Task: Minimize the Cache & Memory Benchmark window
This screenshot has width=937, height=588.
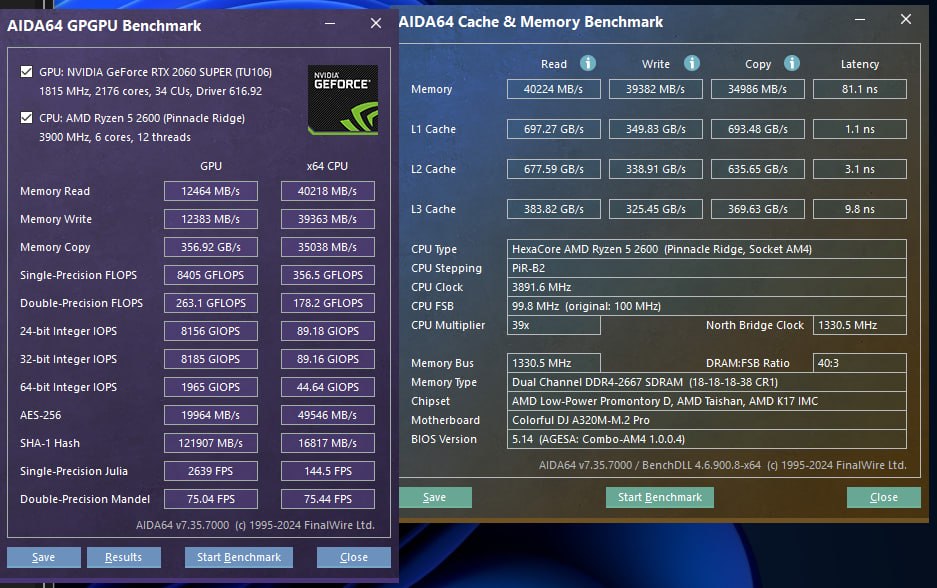Action: 860,20
